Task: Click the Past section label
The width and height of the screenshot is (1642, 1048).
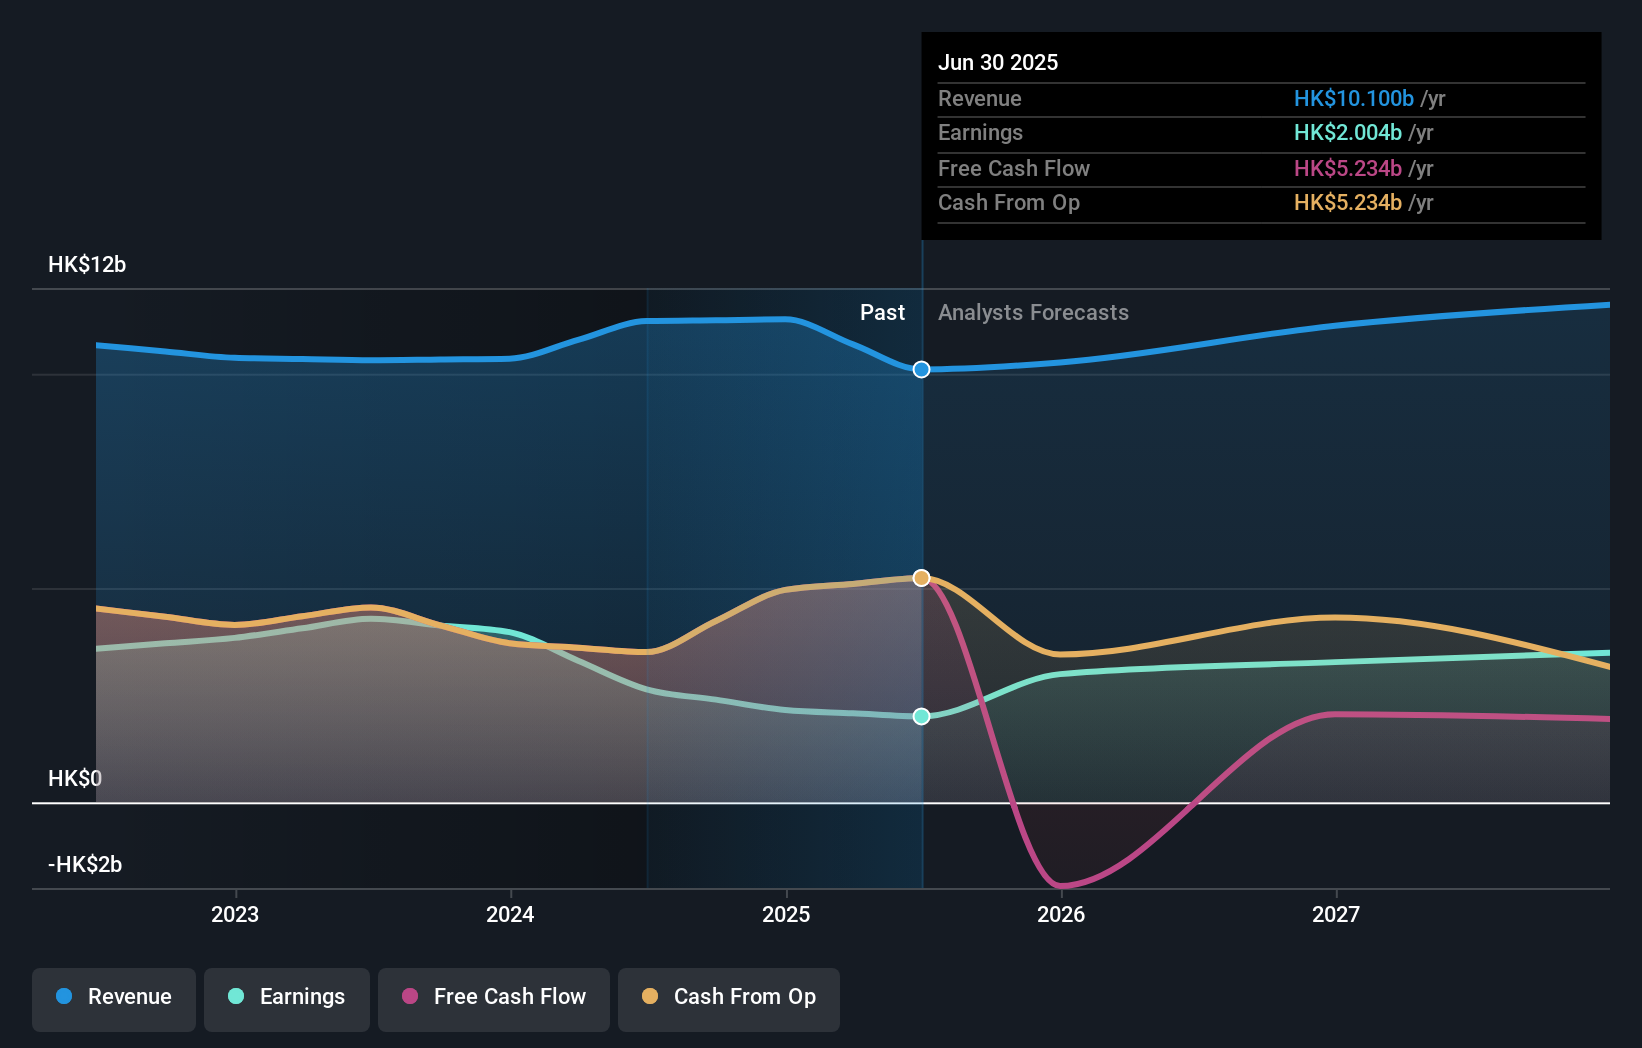Action: [882, 313]
